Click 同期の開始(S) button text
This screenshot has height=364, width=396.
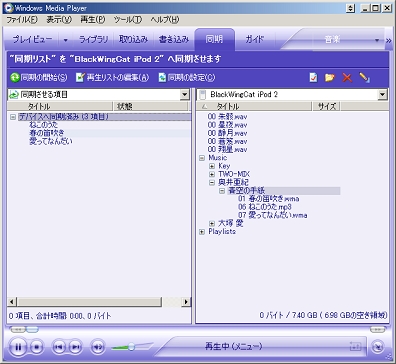coord(44,78)
